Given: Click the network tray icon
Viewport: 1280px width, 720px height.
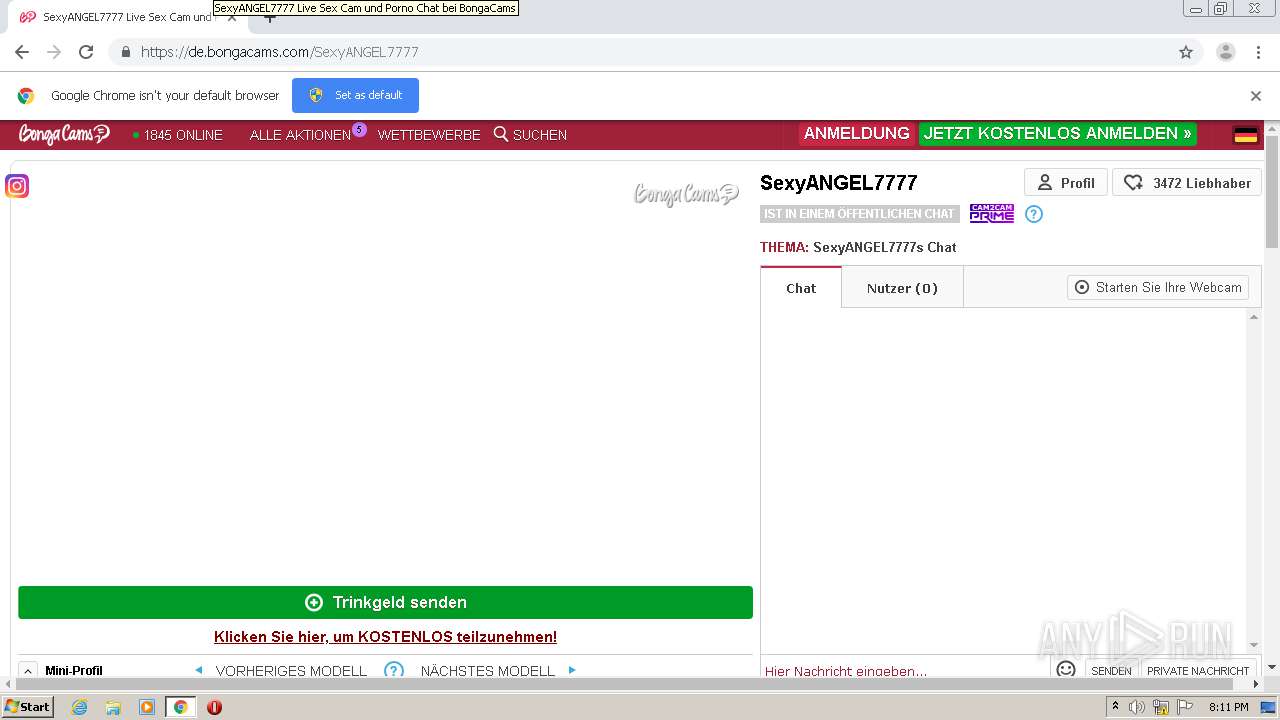Looking at the screenshot, I should [1160, 707].
